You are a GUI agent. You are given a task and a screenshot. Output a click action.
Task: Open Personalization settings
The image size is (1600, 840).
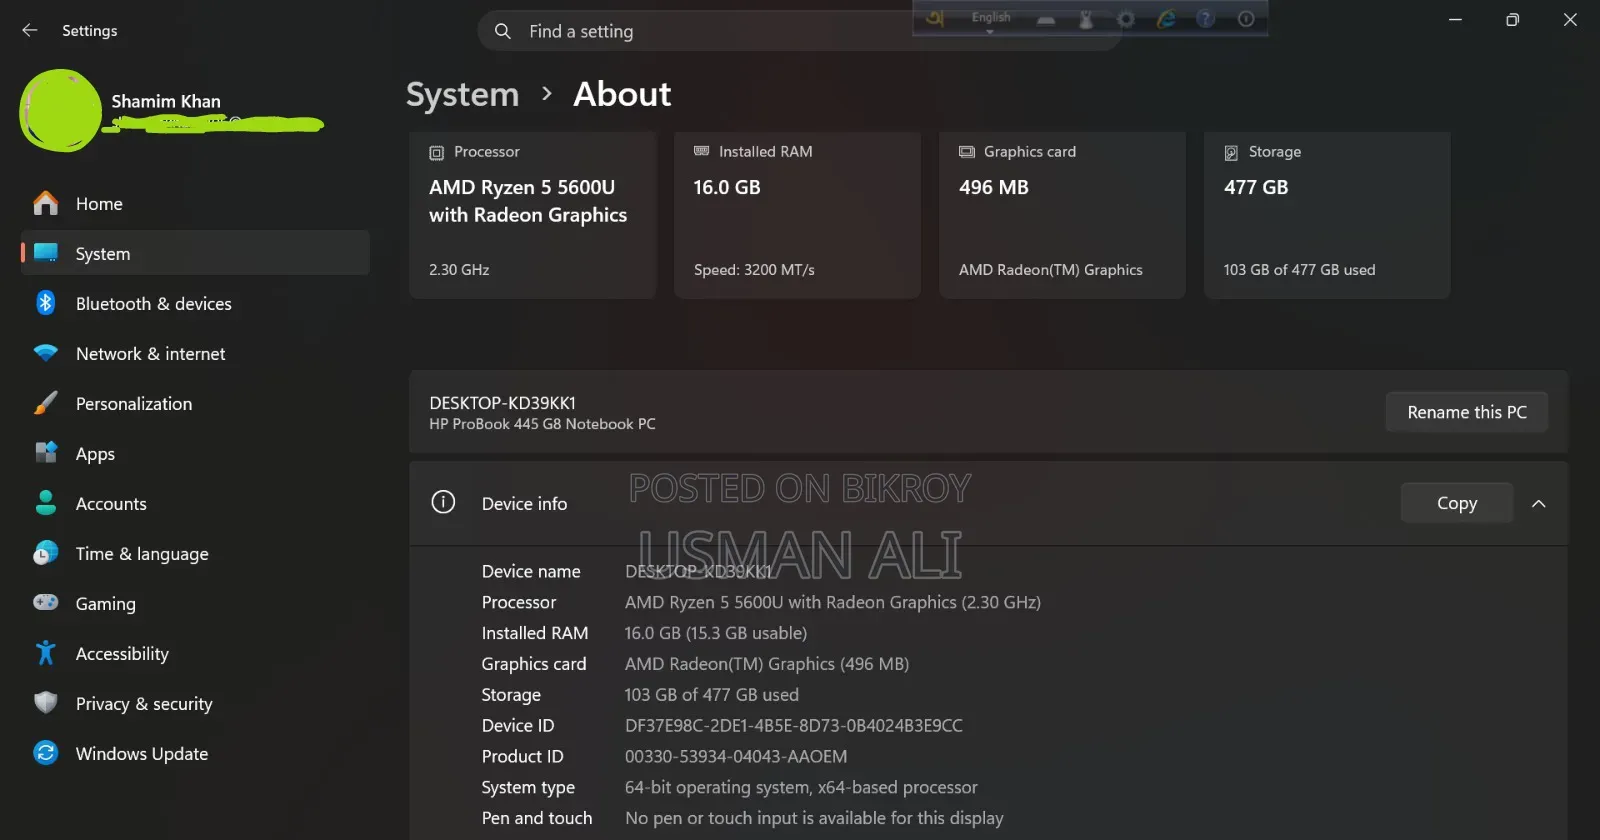(196, 403)
